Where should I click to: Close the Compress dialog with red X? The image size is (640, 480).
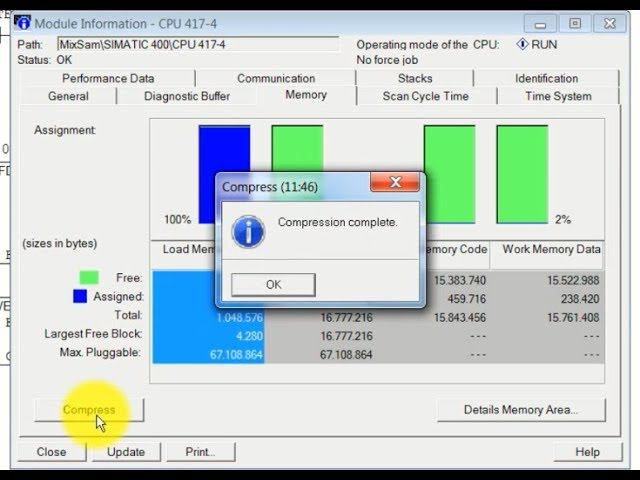pyautogui.click(x=395, y=182)
